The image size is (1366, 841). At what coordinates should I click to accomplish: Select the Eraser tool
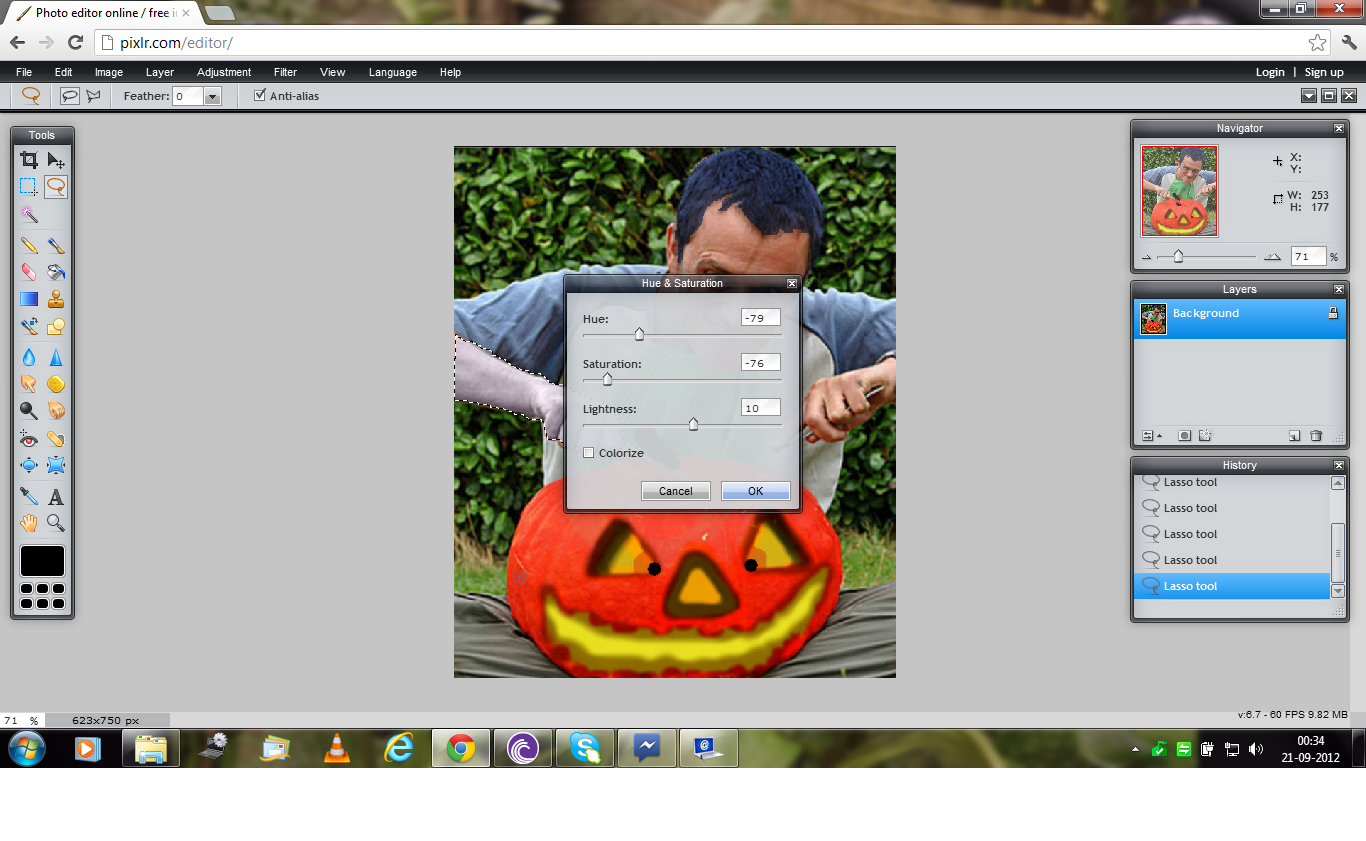(29, 272)
